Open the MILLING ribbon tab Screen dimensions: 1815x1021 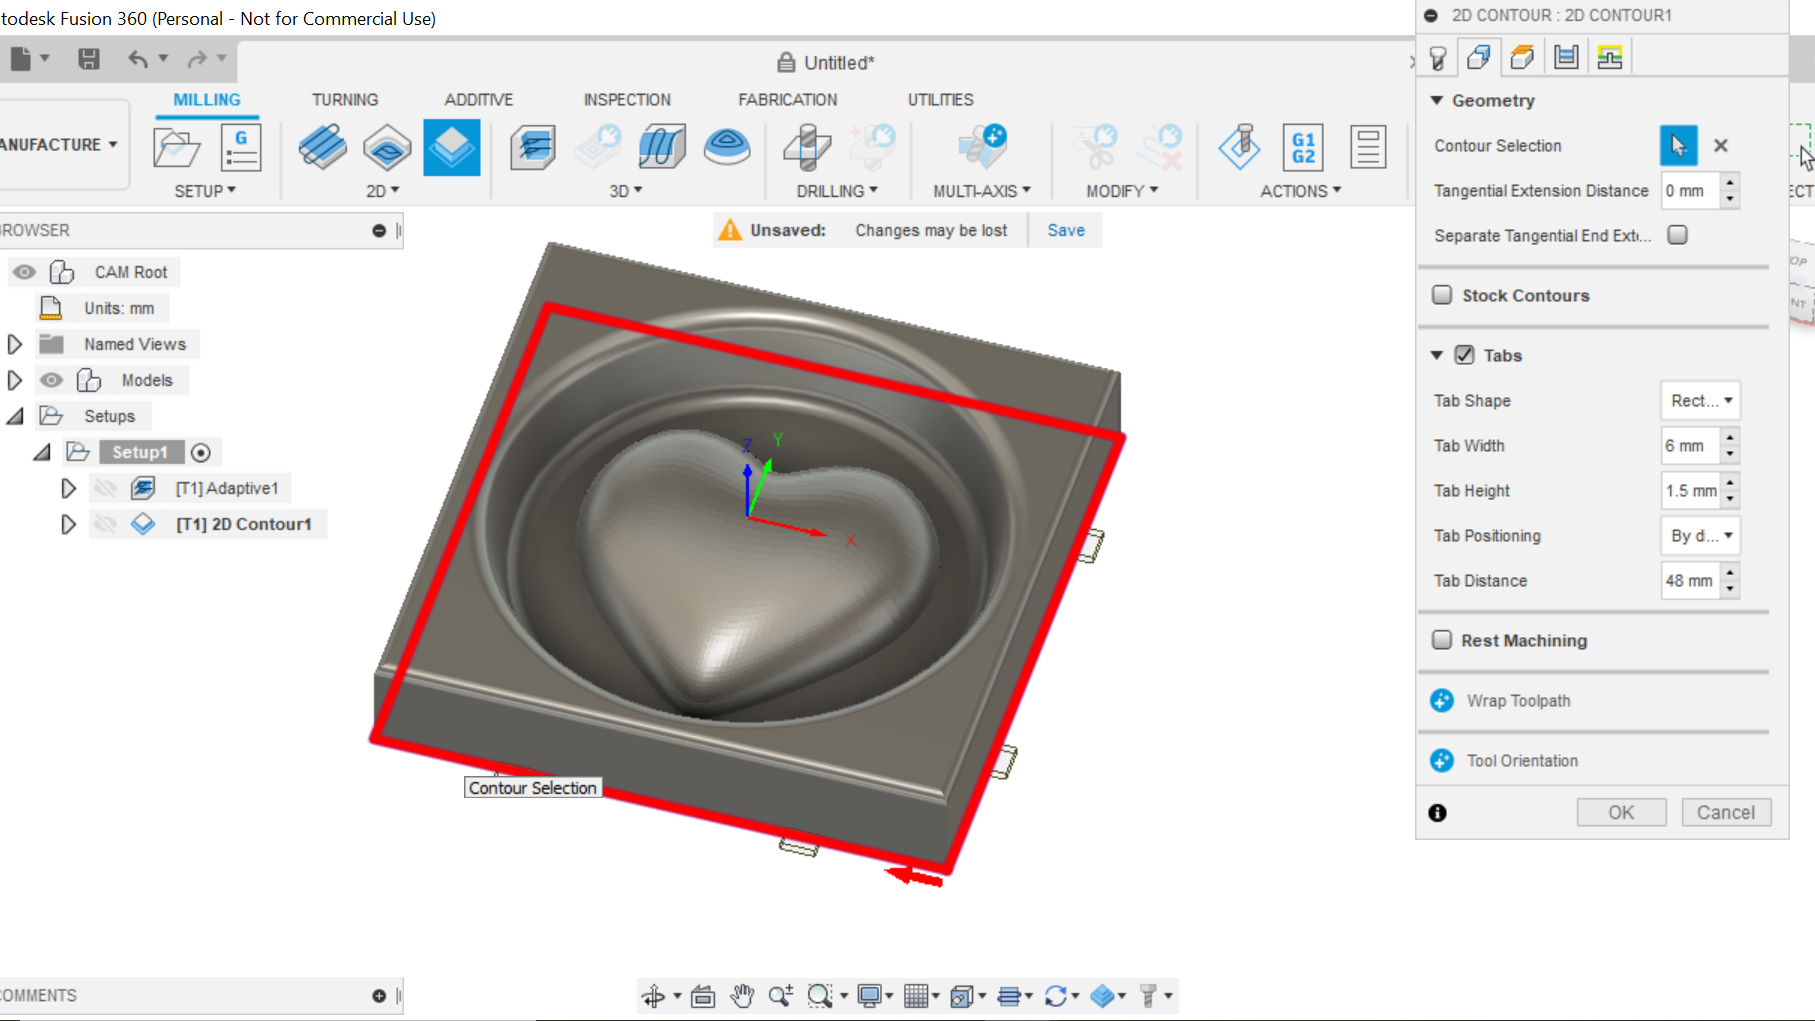[x=207, y=99]
